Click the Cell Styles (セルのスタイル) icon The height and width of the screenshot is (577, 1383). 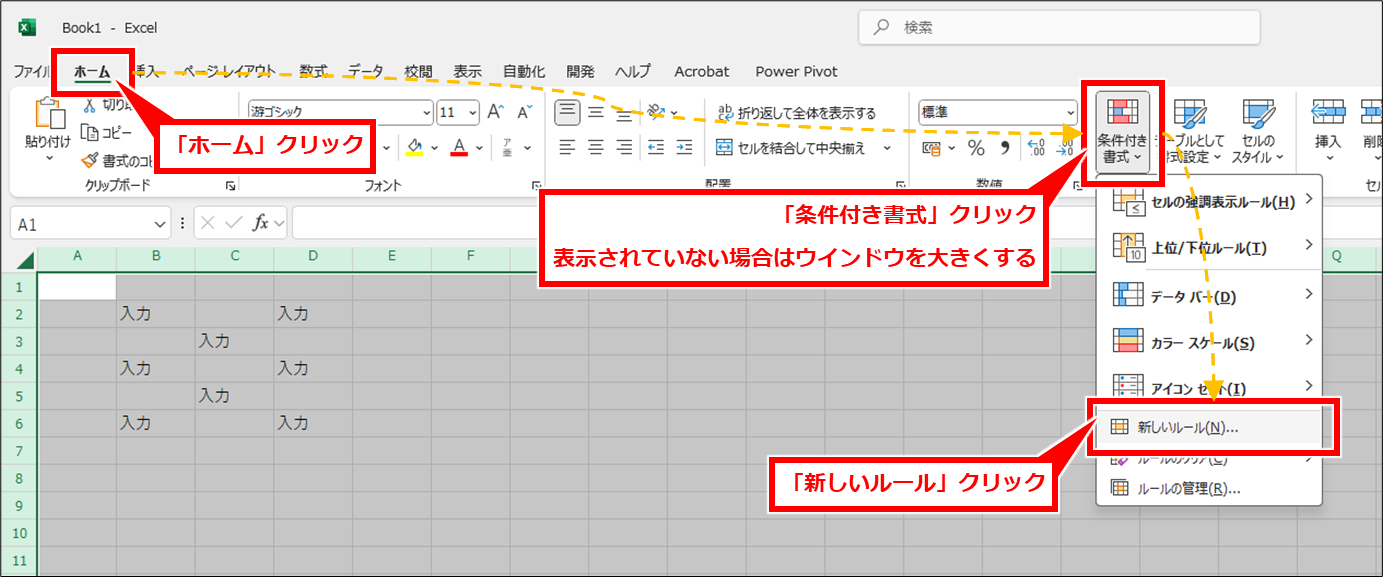coord(1258,130)
